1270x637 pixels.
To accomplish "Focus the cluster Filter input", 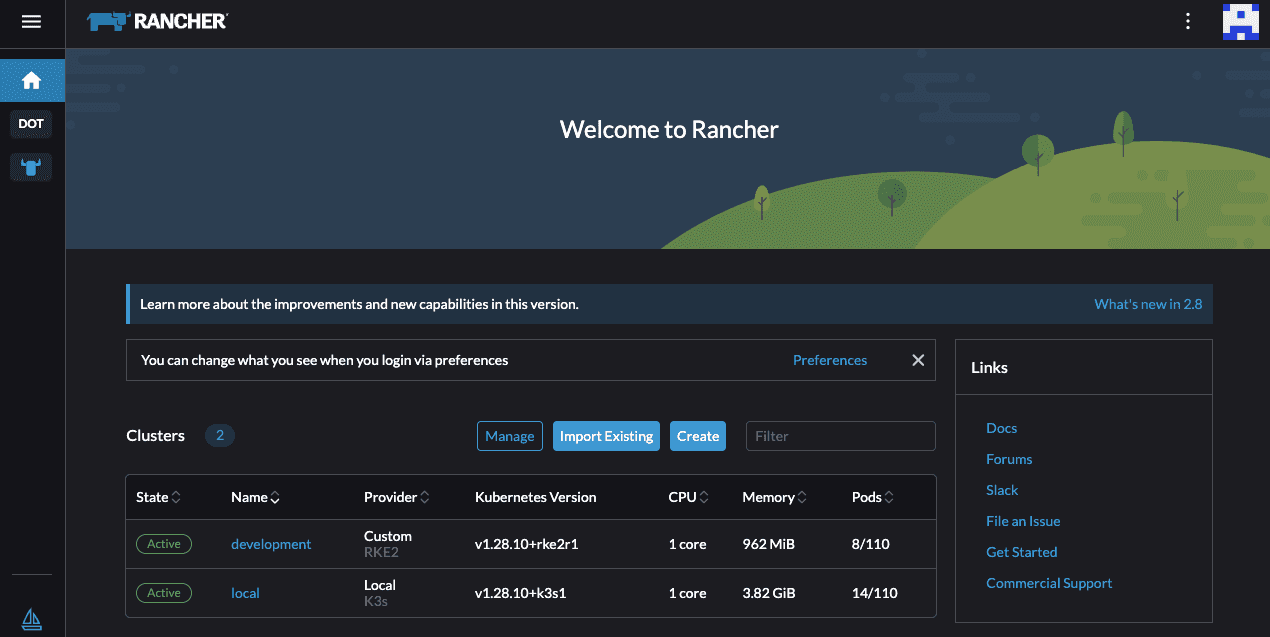I will 841,436.
